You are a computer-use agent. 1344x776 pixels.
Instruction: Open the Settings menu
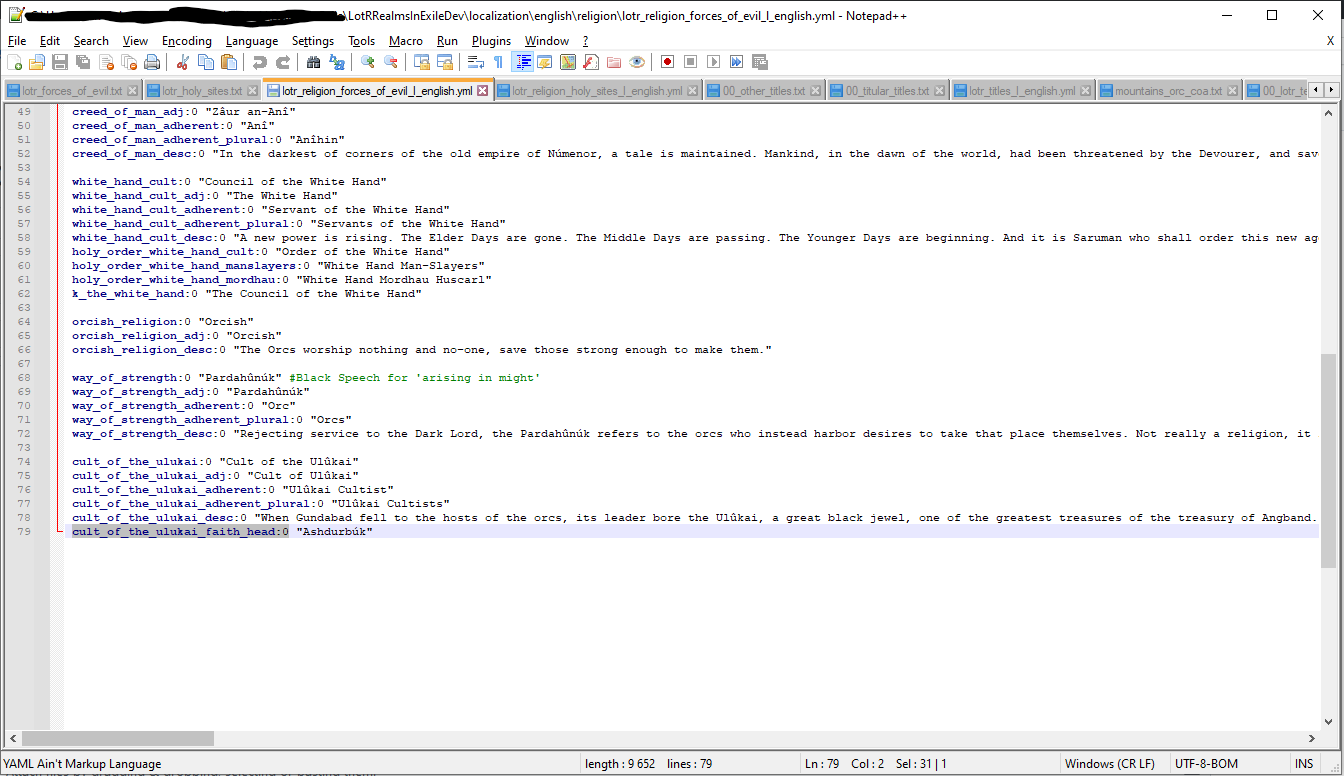pos(313,41)
